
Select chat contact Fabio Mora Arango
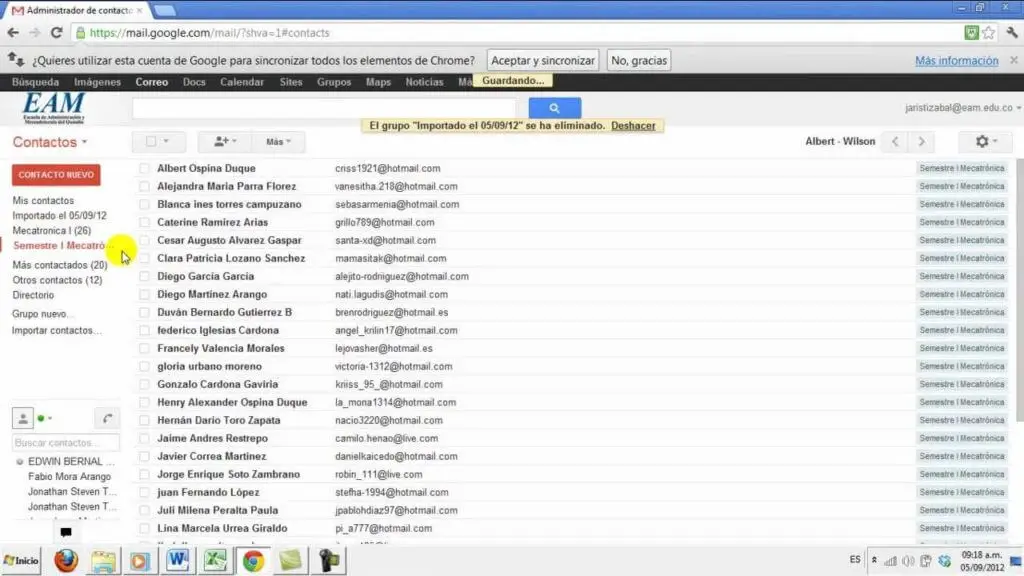[x=69, y=477]
